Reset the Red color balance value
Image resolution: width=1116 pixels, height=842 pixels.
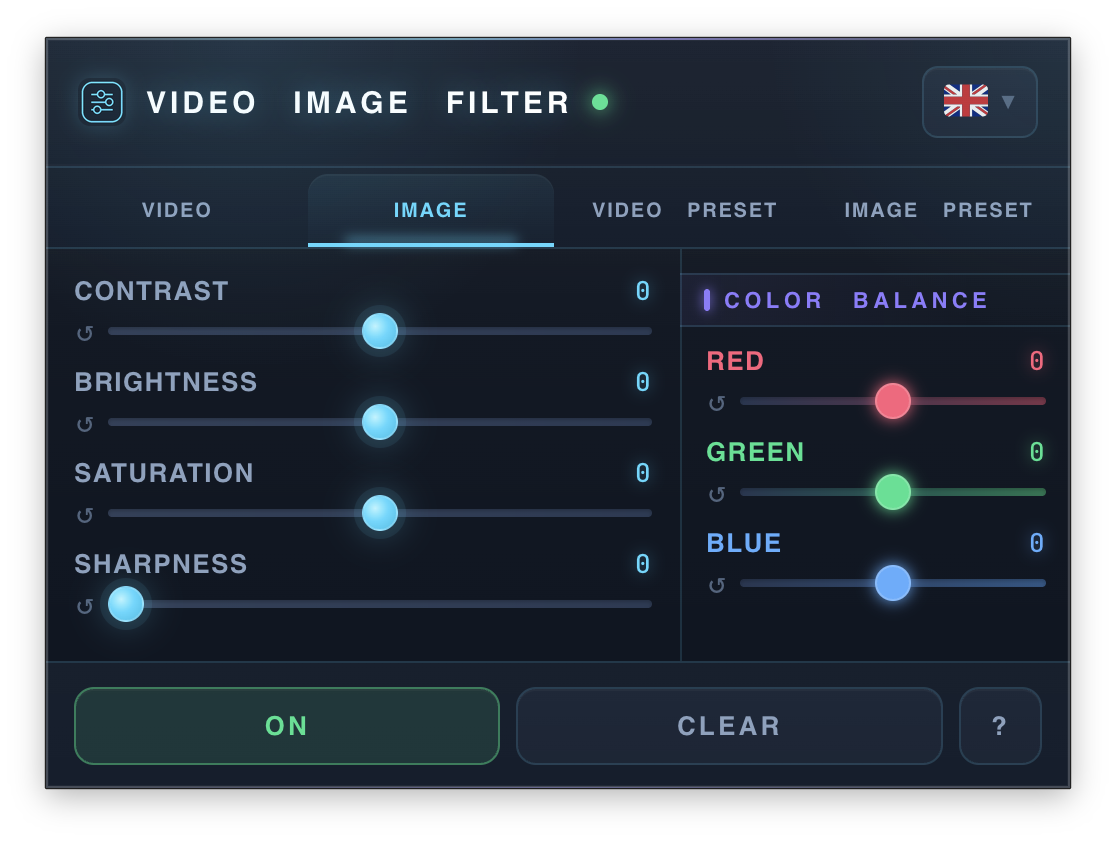click(717, 403)
